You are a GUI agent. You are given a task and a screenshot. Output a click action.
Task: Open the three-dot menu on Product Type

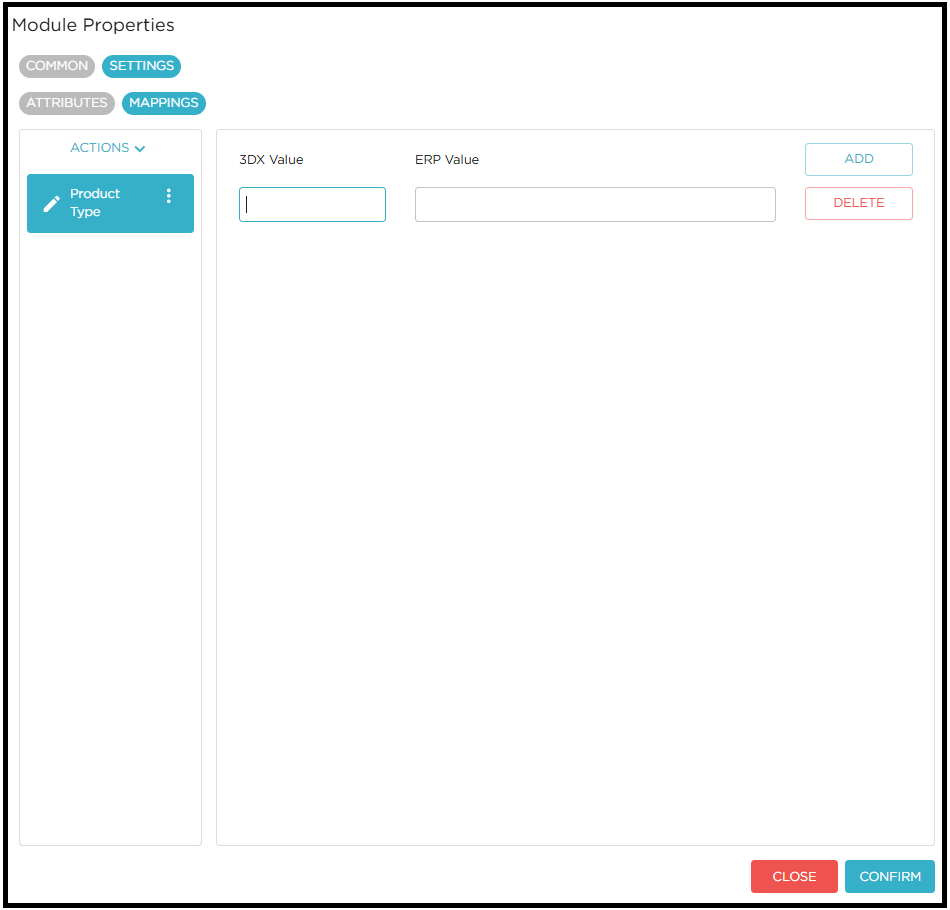168,196
